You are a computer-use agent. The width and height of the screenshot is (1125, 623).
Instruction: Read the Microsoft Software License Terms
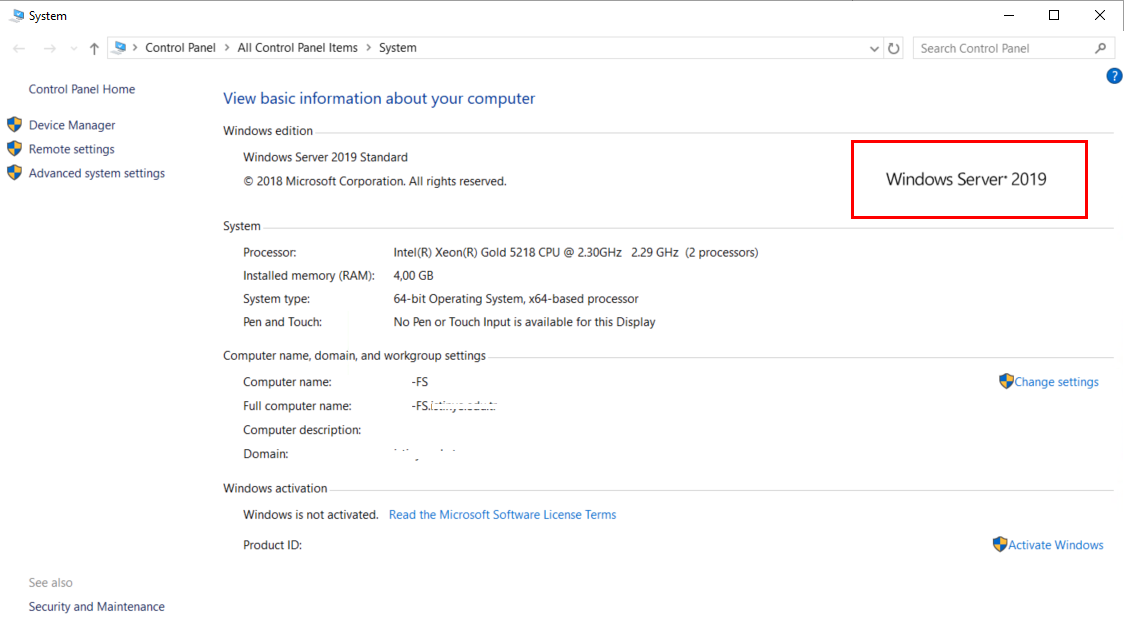(x=502, y=515)
